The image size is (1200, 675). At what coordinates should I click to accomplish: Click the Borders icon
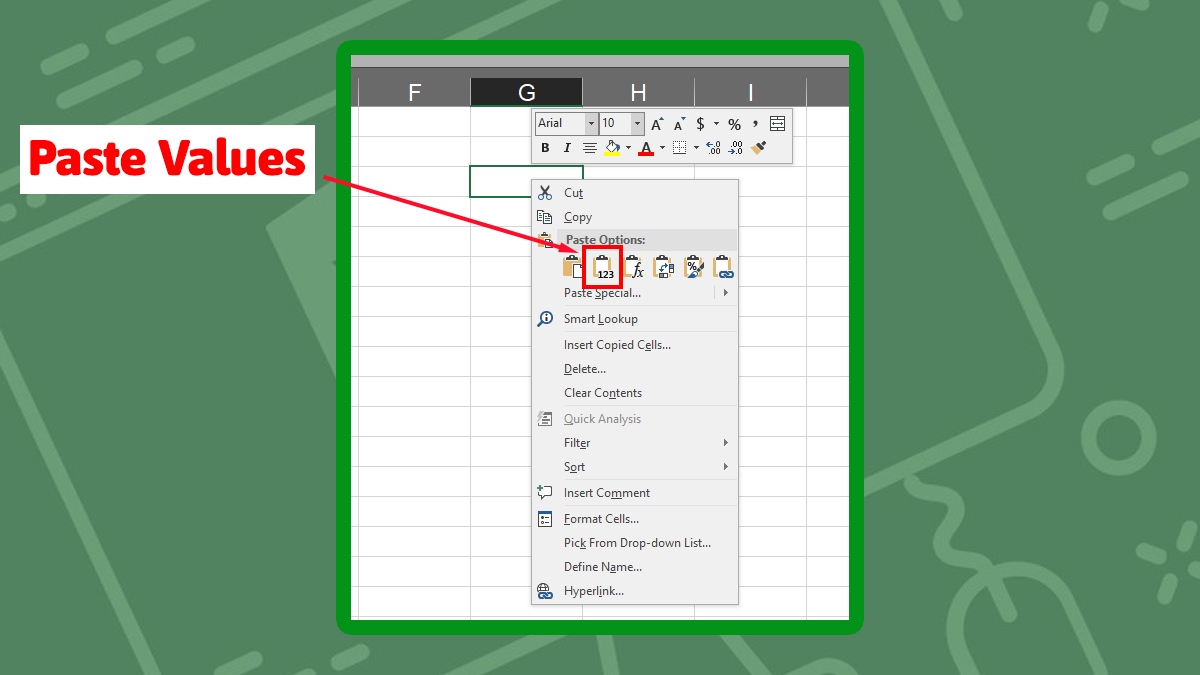[x=680, y=148]
